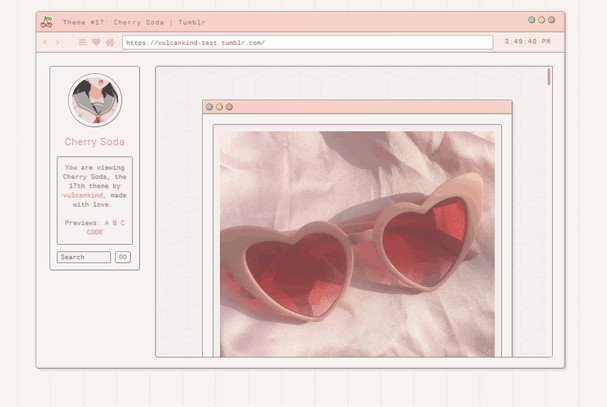The width and height of the screenshot is (607, 407).
Task: Click the heart icon in toolbar
Action: (x=96, y=43)
